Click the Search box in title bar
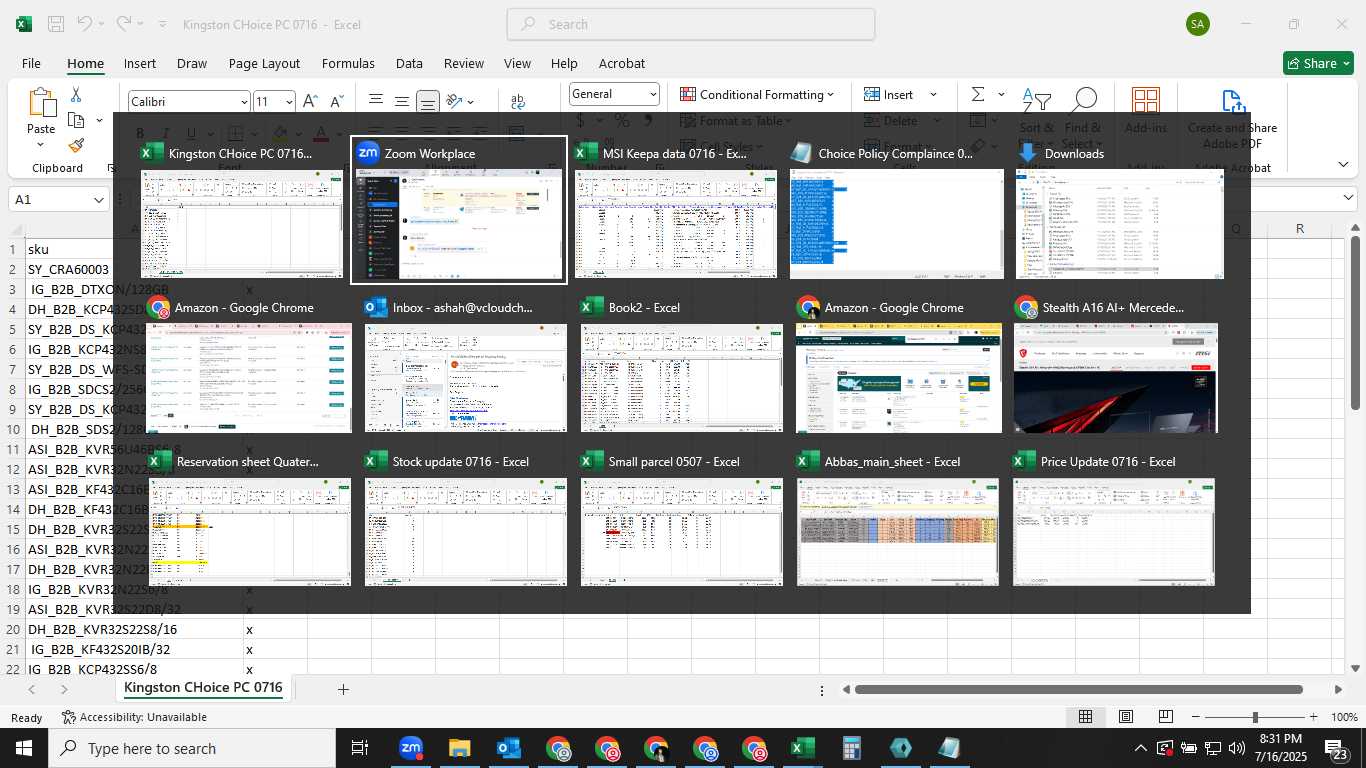Image resolution: width=1366 pixels, height=768 pixels. [x=691, y=24]
